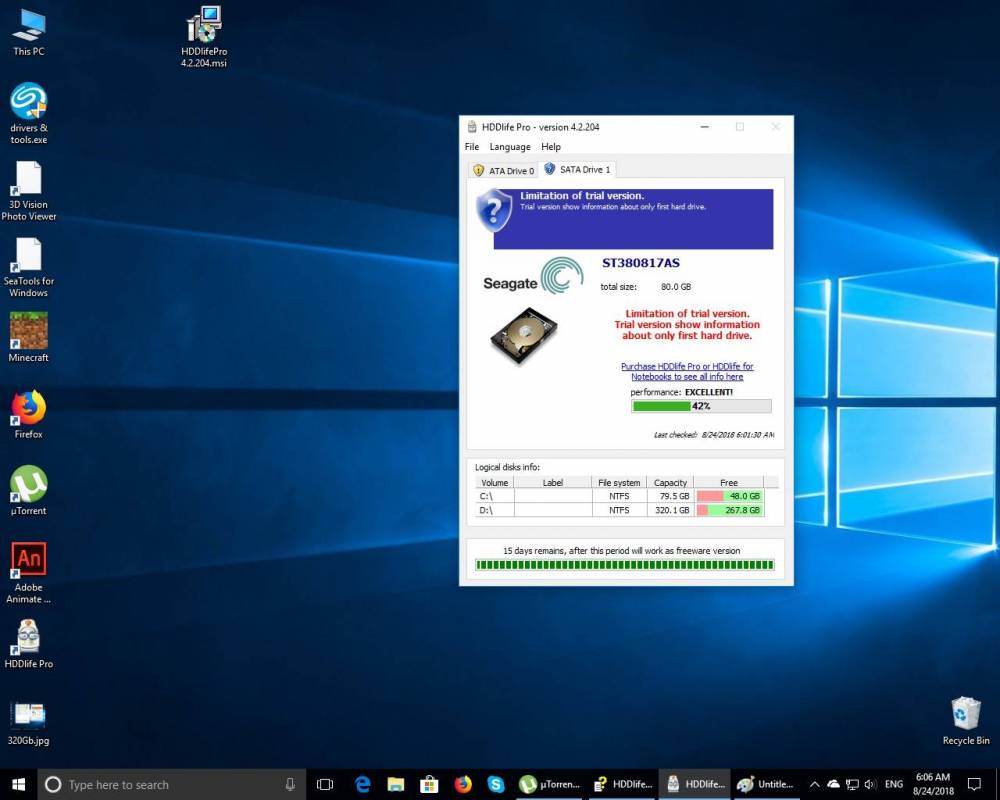This screenshot has height=800, width=1000.
Task: Switch to the ATA Drive 0 tab
Action: click(x=503, y=170)
